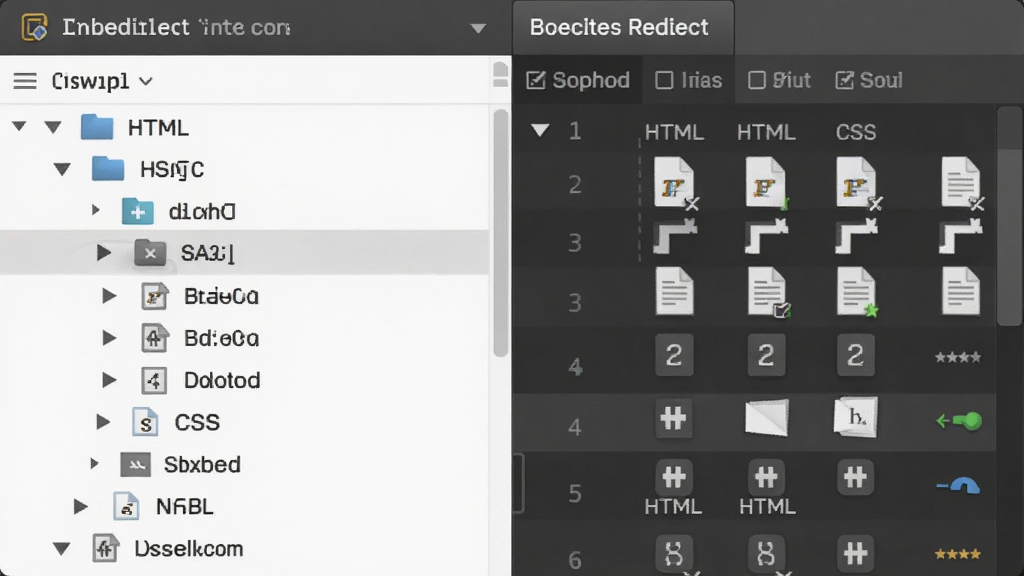Click the document icon with green star
This screenshot has width=1024, height=576.
pos(857,292)
